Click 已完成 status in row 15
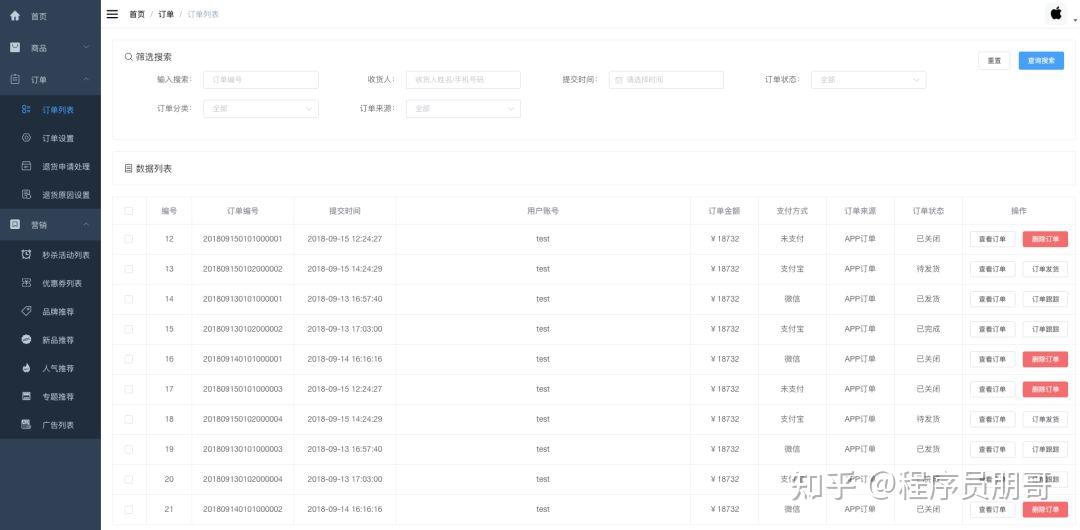 click(928, 329)
